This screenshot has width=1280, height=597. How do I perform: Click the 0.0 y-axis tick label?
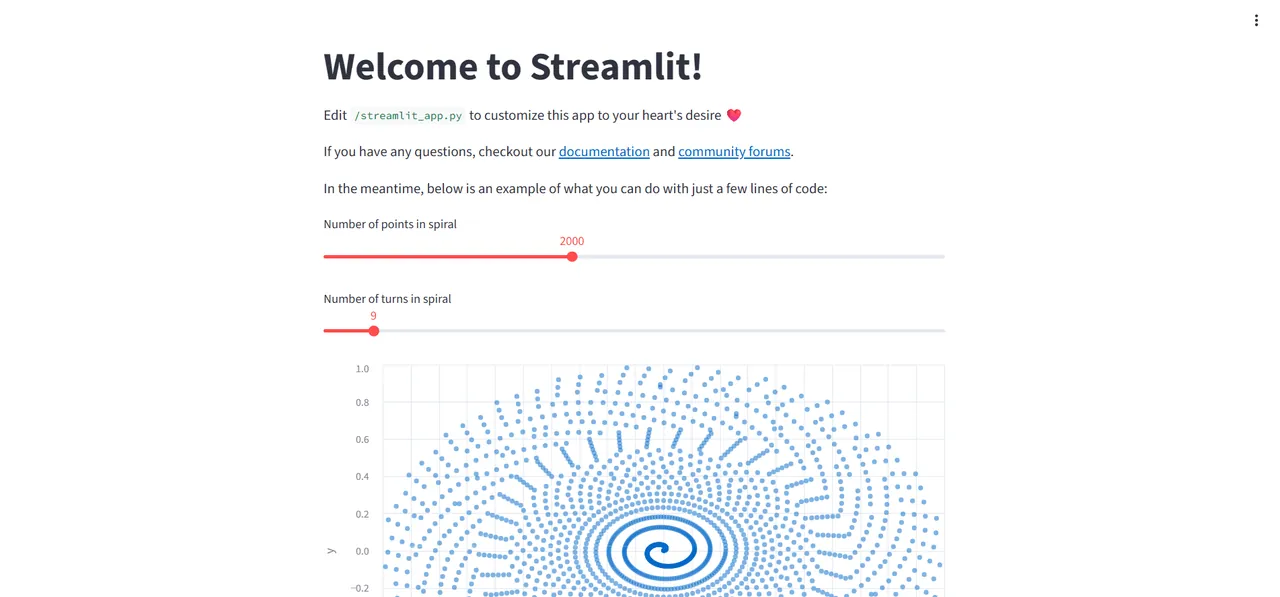coord(362,551)
